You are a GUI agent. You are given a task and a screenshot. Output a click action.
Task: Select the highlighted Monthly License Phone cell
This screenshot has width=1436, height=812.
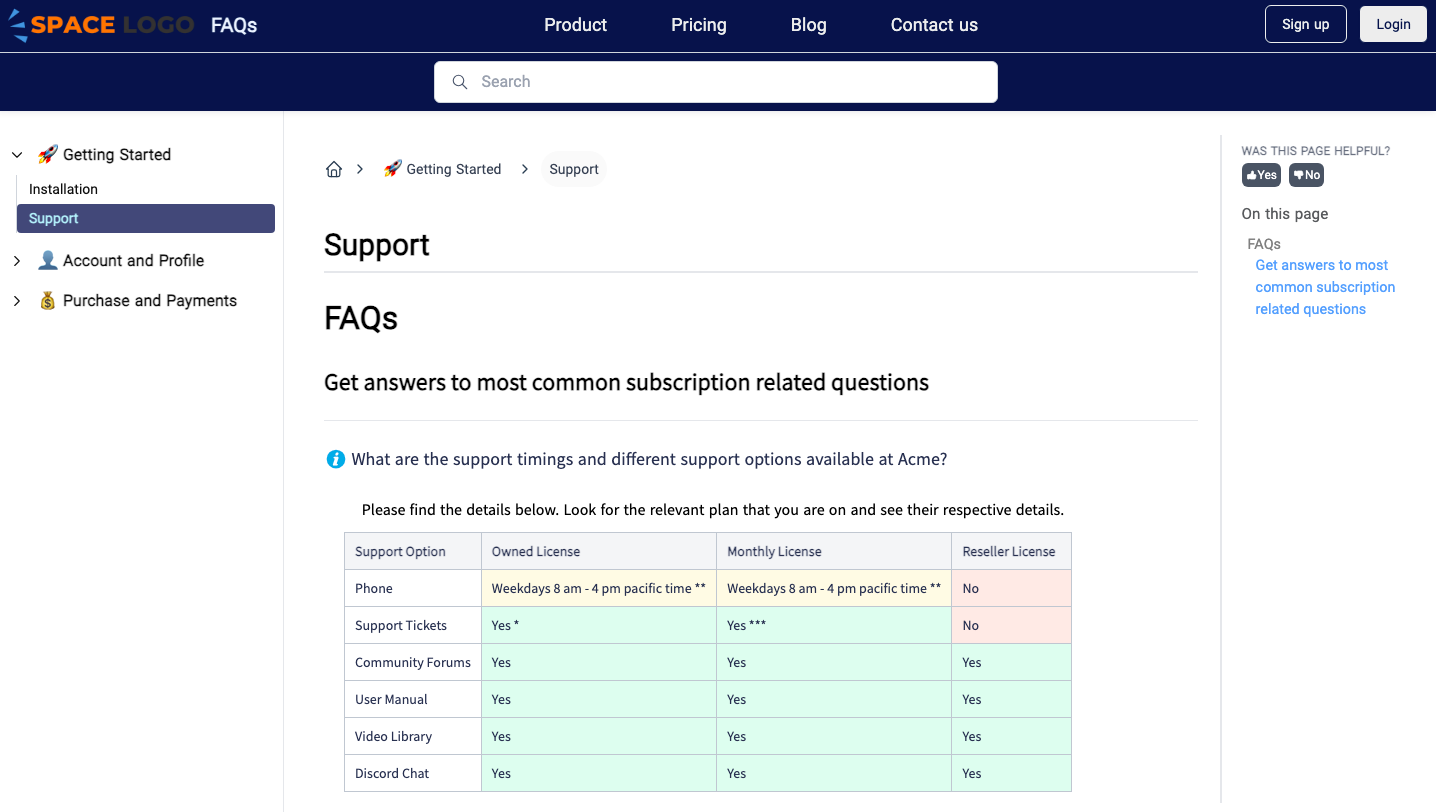[x=834, y=588]
